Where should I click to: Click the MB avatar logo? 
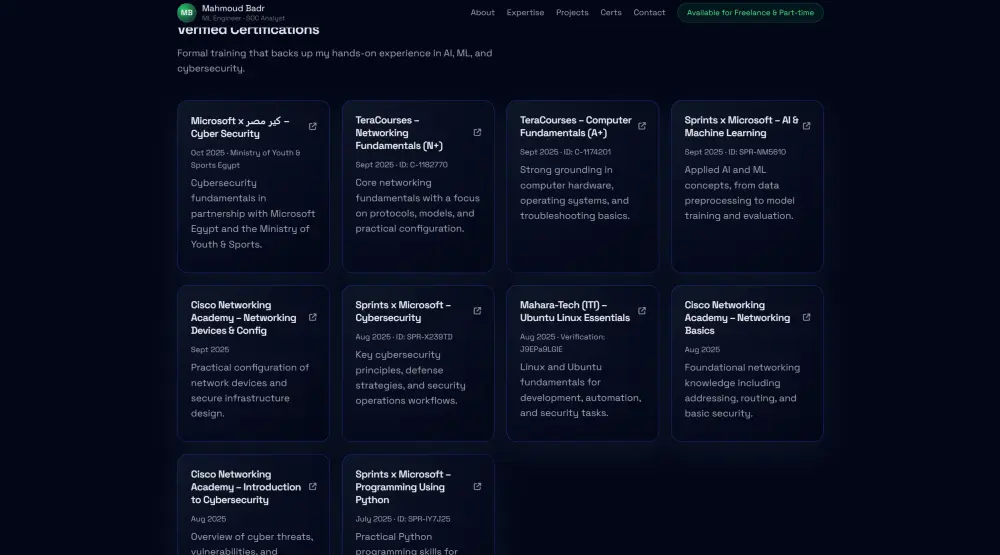pos(186,12)
